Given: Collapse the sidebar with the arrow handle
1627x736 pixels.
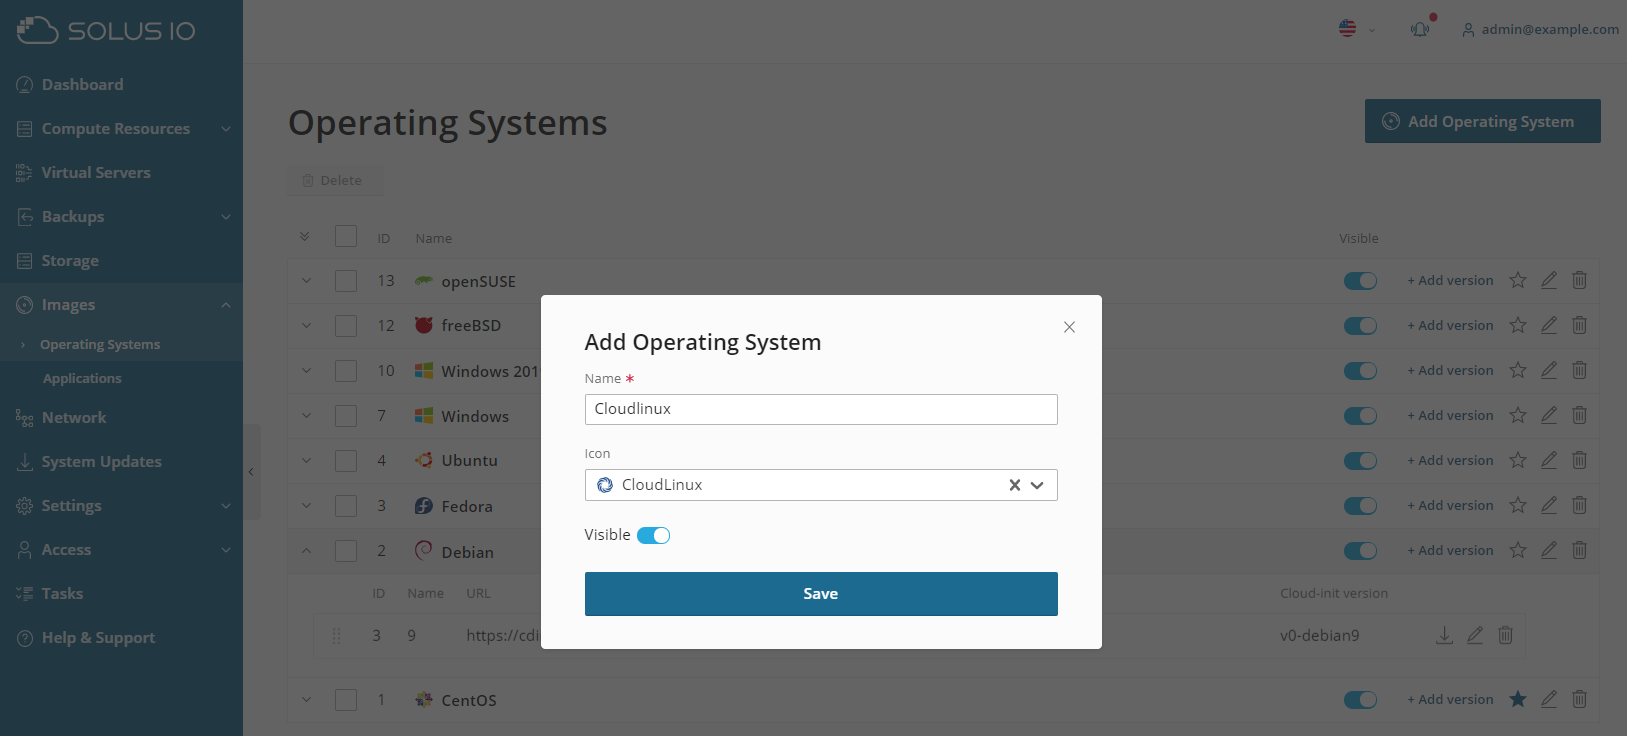Looking at the screenshot, I should pos(251,472).
